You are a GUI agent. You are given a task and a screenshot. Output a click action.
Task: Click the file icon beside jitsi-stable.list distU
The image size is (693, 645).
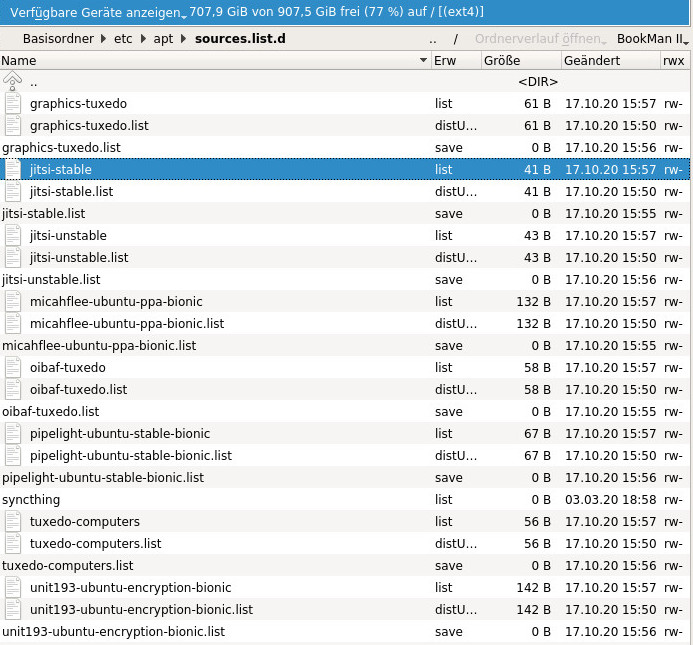pos(13,191)
